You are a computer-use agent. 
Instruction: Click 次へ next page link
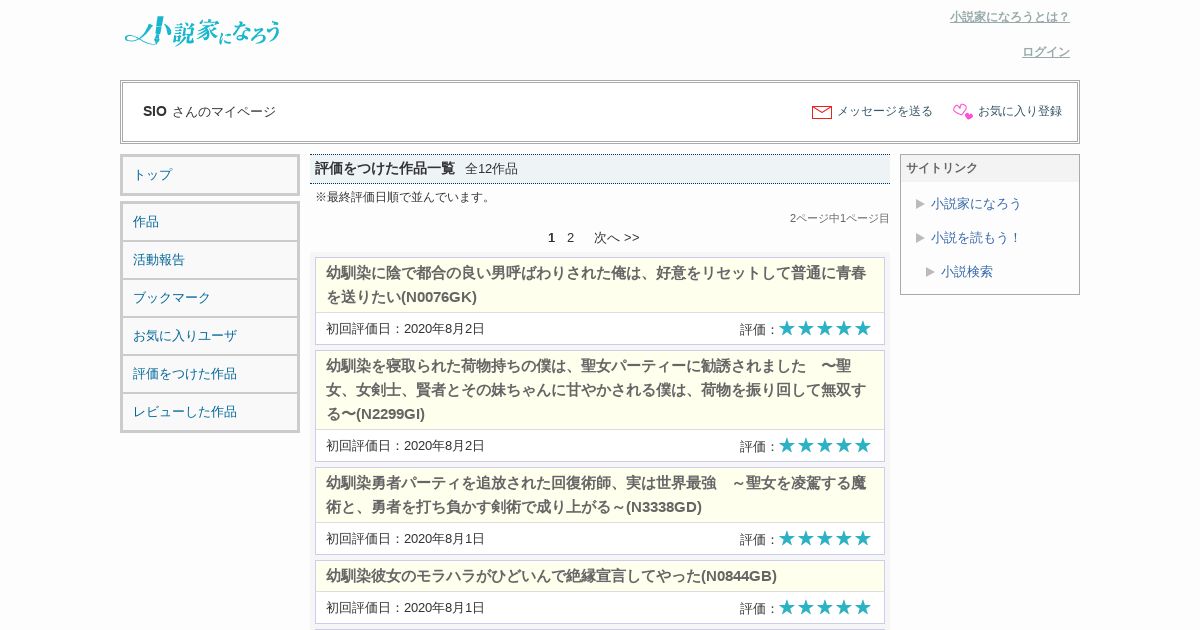(607, 238)
